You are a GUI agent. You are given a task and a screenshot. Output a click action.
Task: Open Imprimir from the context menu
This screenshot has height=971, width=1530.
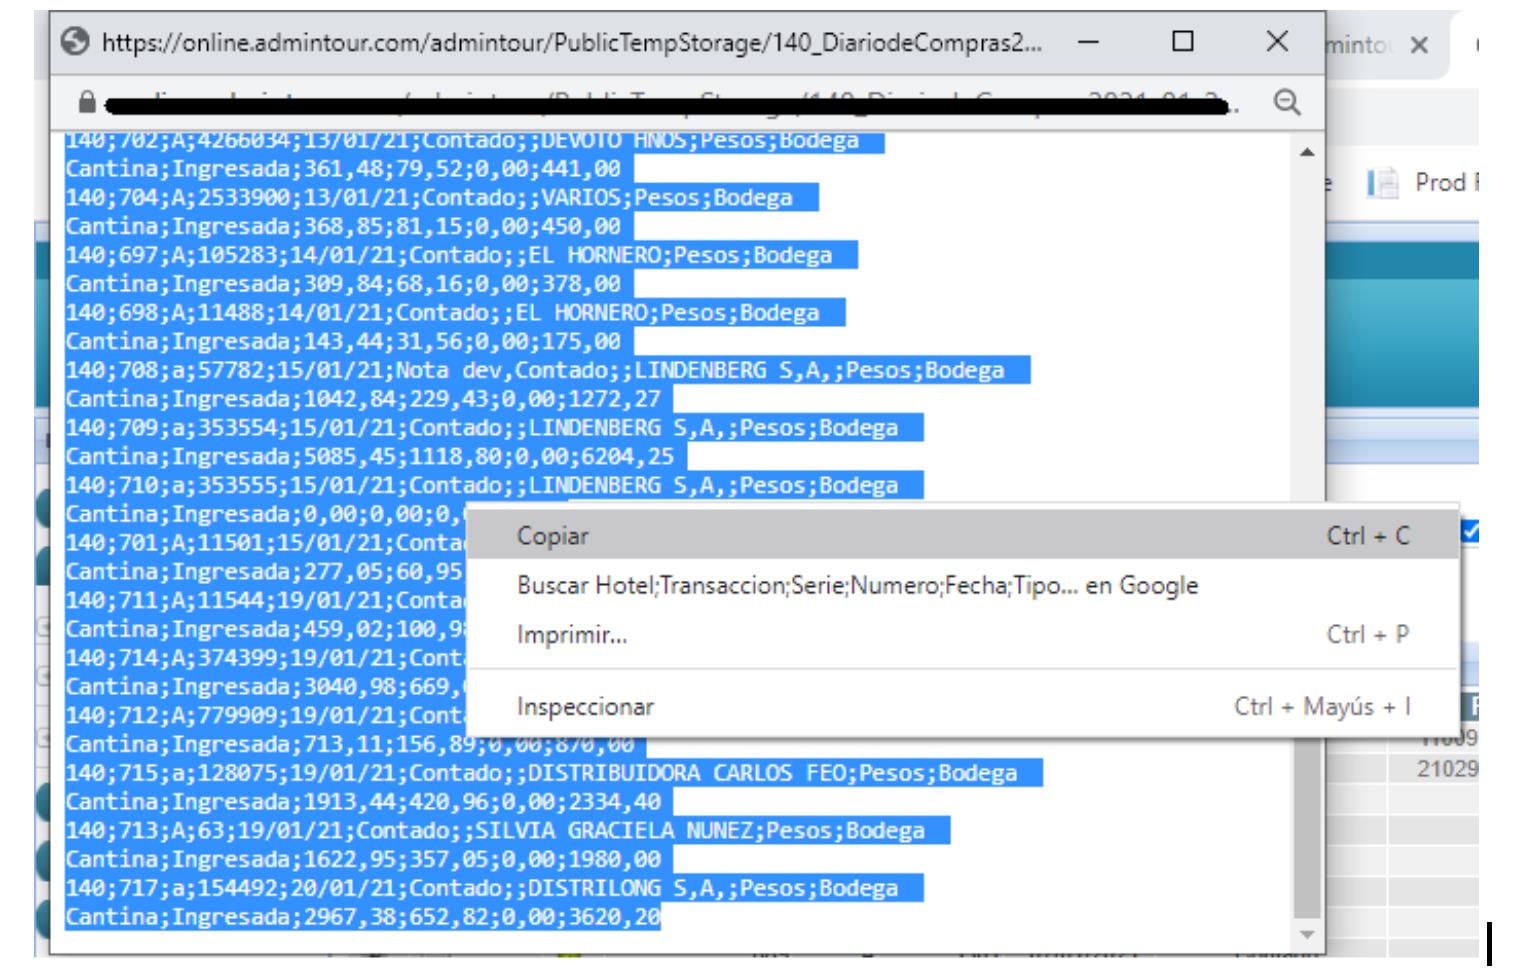571,635
